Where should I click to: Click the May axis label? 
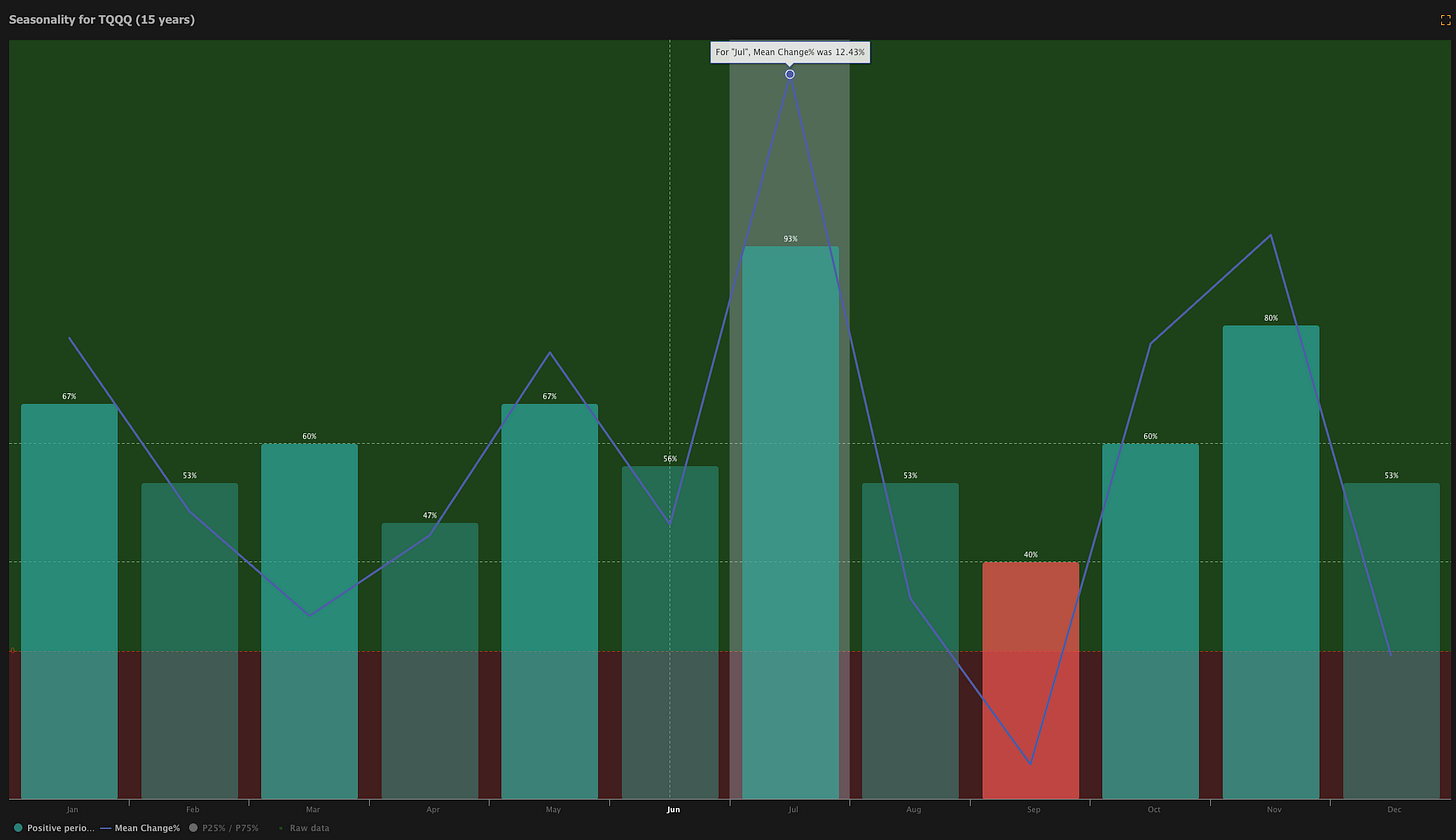pos(553,809)
